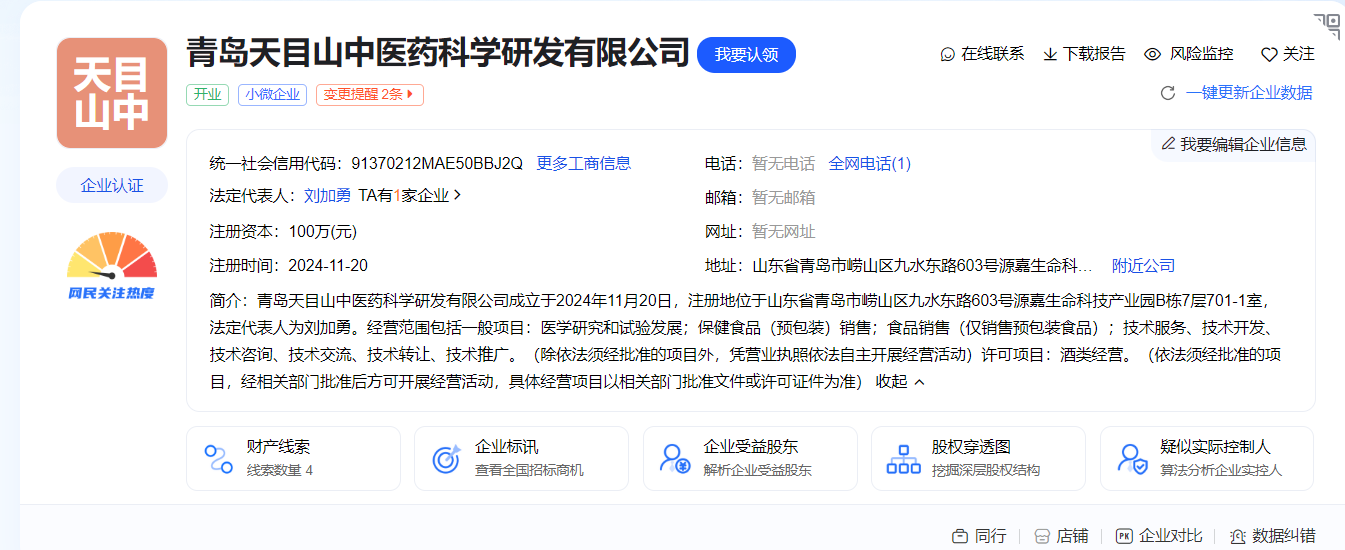Click the 开业 status tag
1345x550 pixels.
(207, 95)
